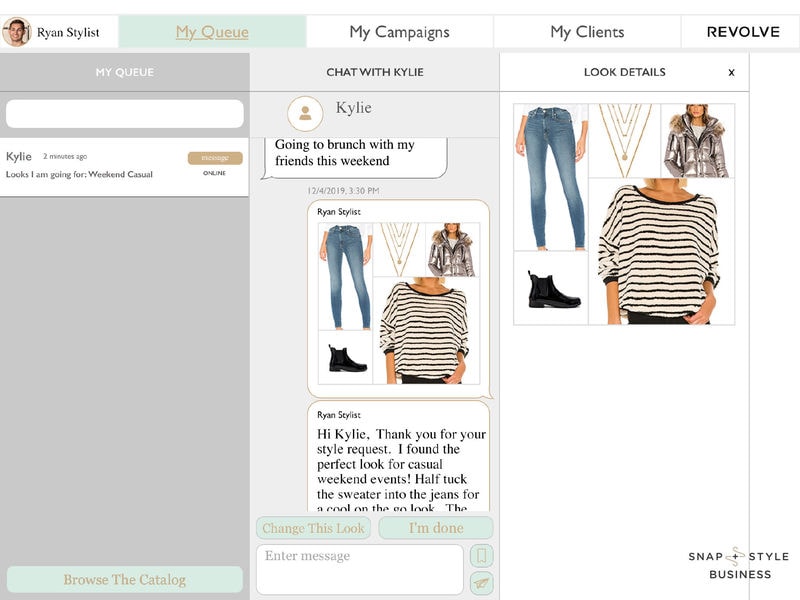Select the striped sweater in Look Details
800x600 pixels.
click(661, 251)
